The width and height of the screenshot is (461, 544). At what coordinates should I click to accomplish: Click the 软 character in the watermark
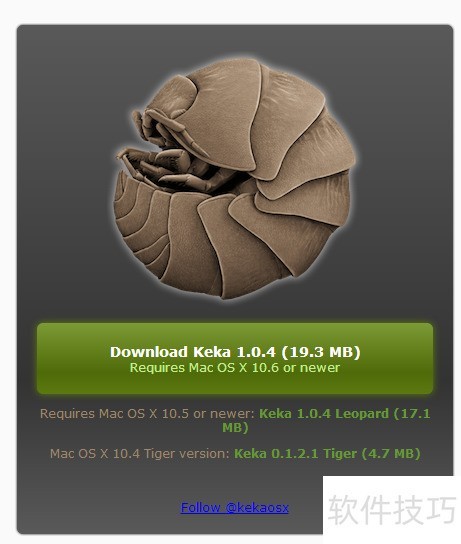pyautogui.click(x=343, y=510)
